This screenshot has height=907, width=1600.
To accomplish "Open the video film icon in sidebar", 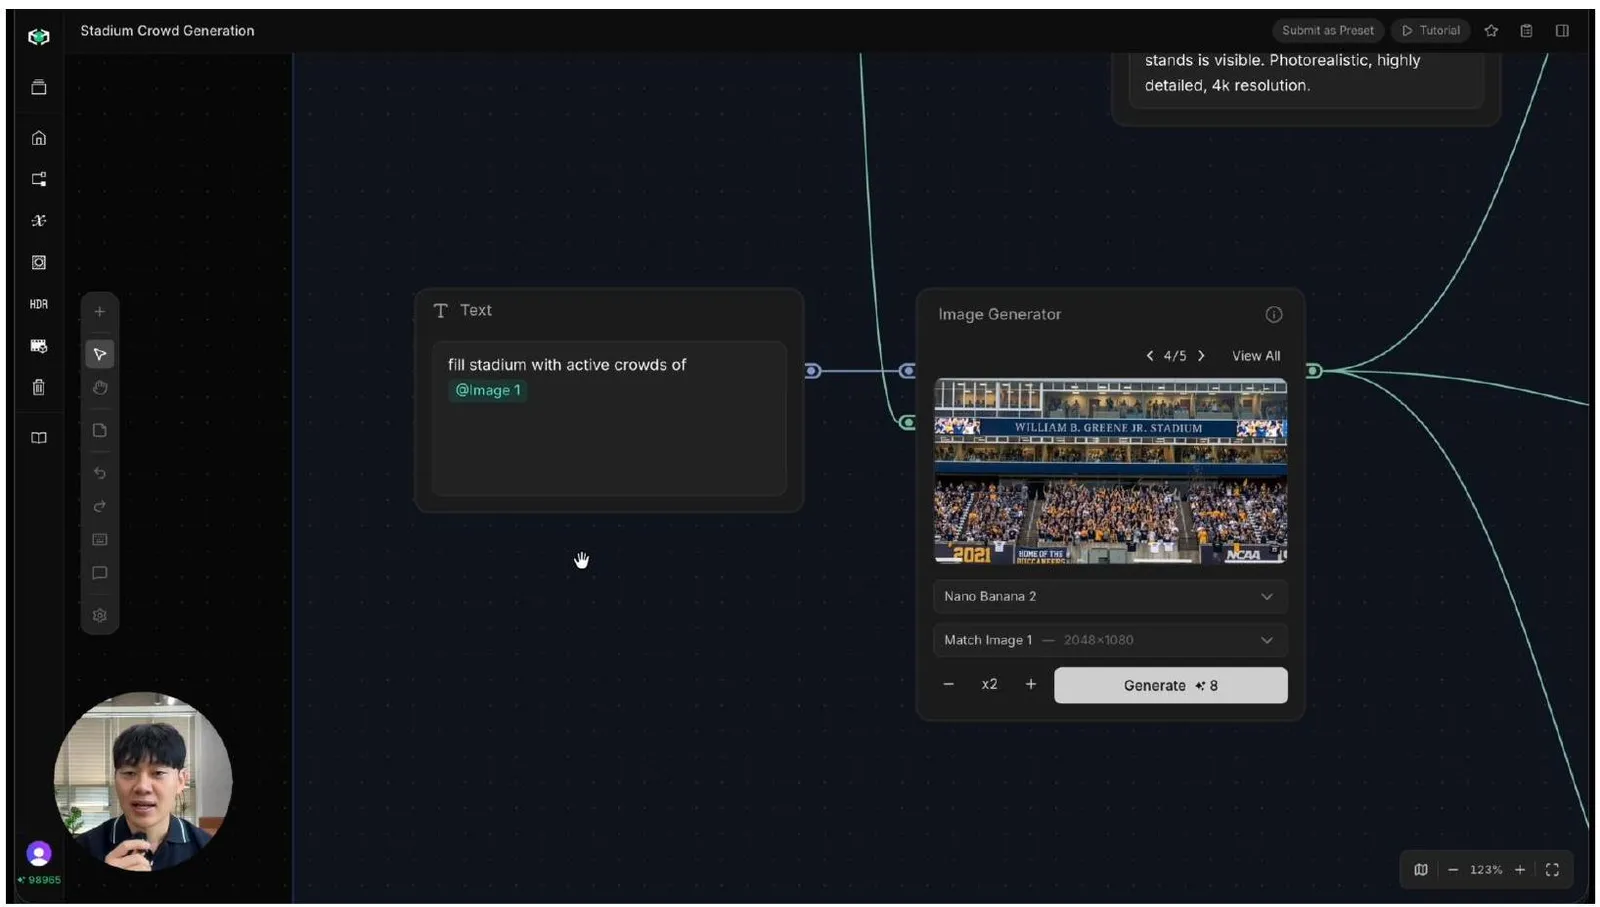I will coord(39,346).
